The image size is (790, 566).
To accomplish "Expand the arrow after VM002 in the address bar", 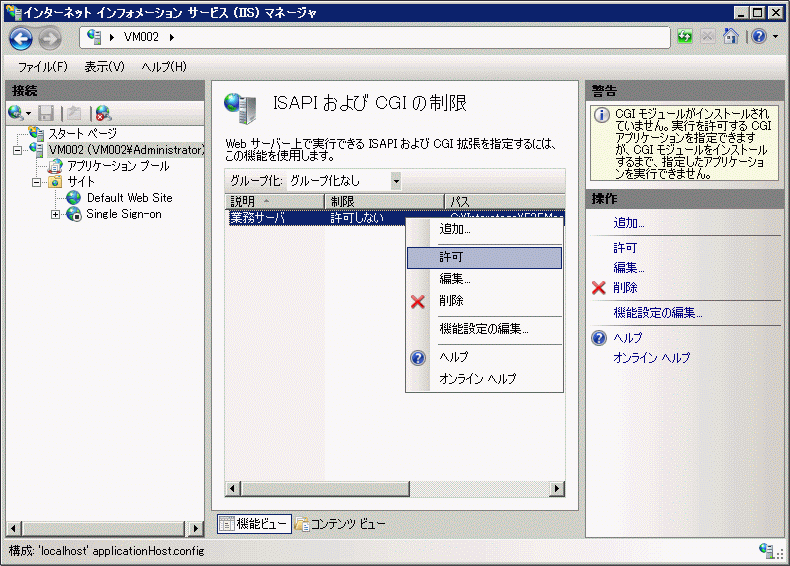I will [171, 37].
